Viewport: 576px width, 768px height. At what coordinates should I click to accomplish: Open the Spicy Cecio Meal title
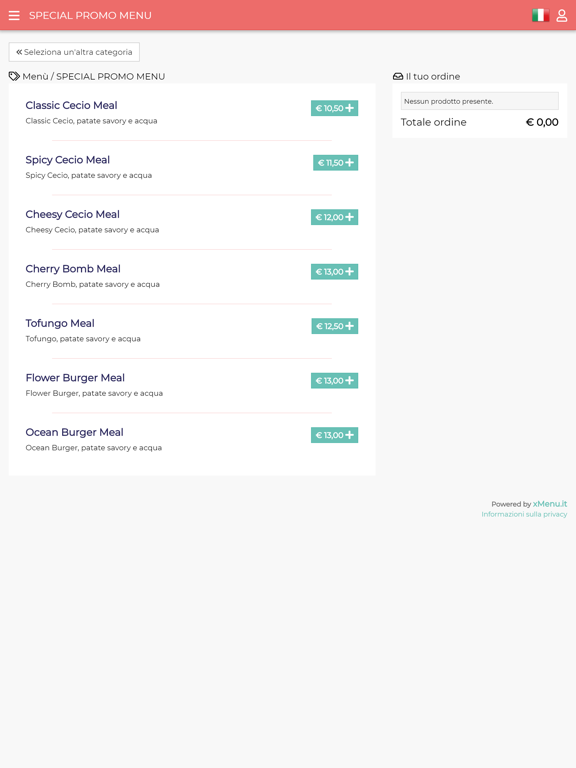pyautogui.click(x=68, y=160)
